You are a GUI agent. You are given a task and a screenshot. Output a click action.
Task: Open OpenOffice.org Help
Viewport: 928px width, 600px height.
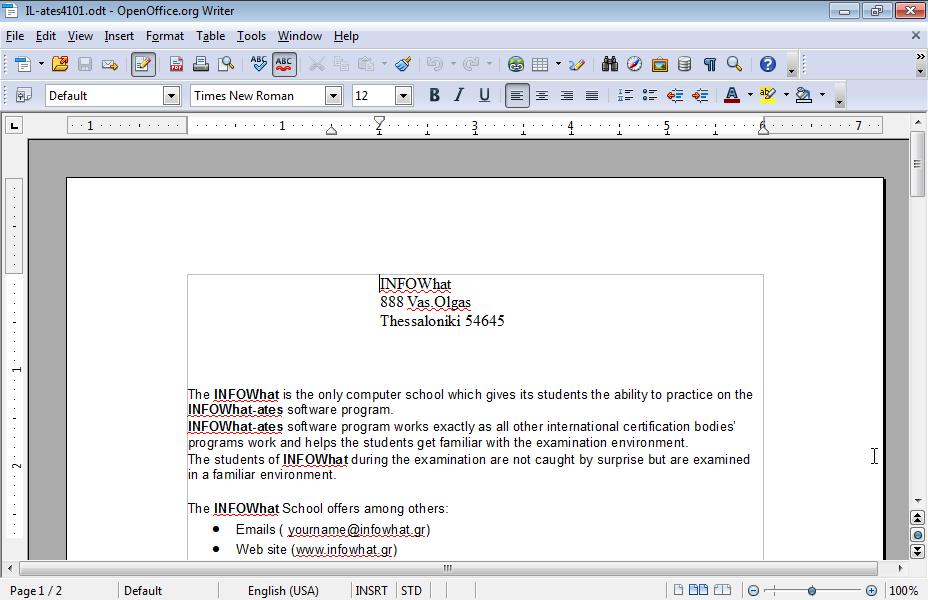point(768,64)
